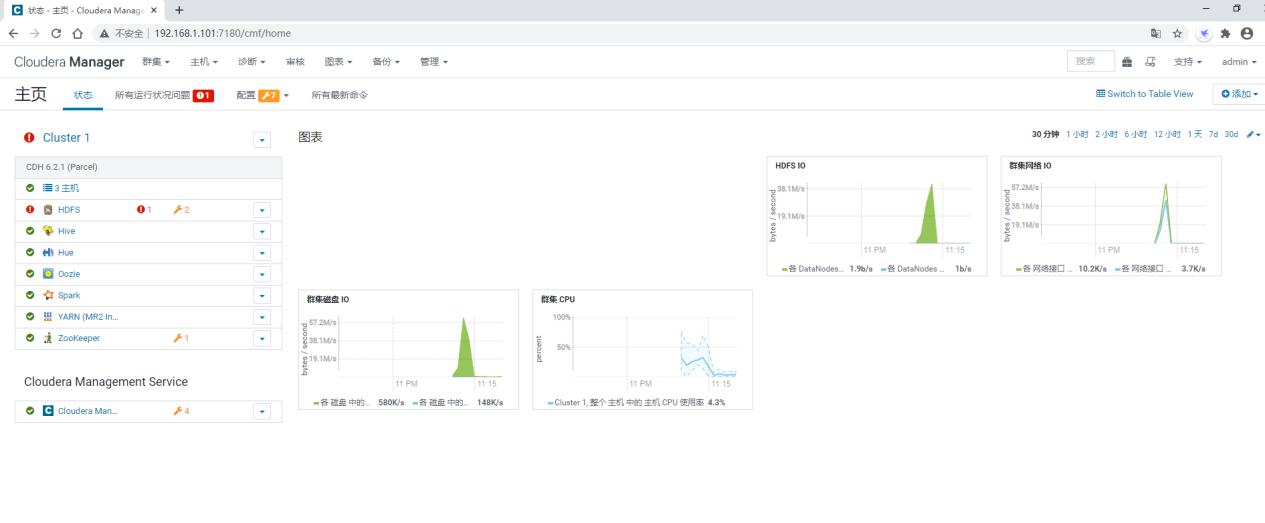Open the parcels (briefcase) icon in header
The image size is (1265, 523).
[x=1127, y=62]
